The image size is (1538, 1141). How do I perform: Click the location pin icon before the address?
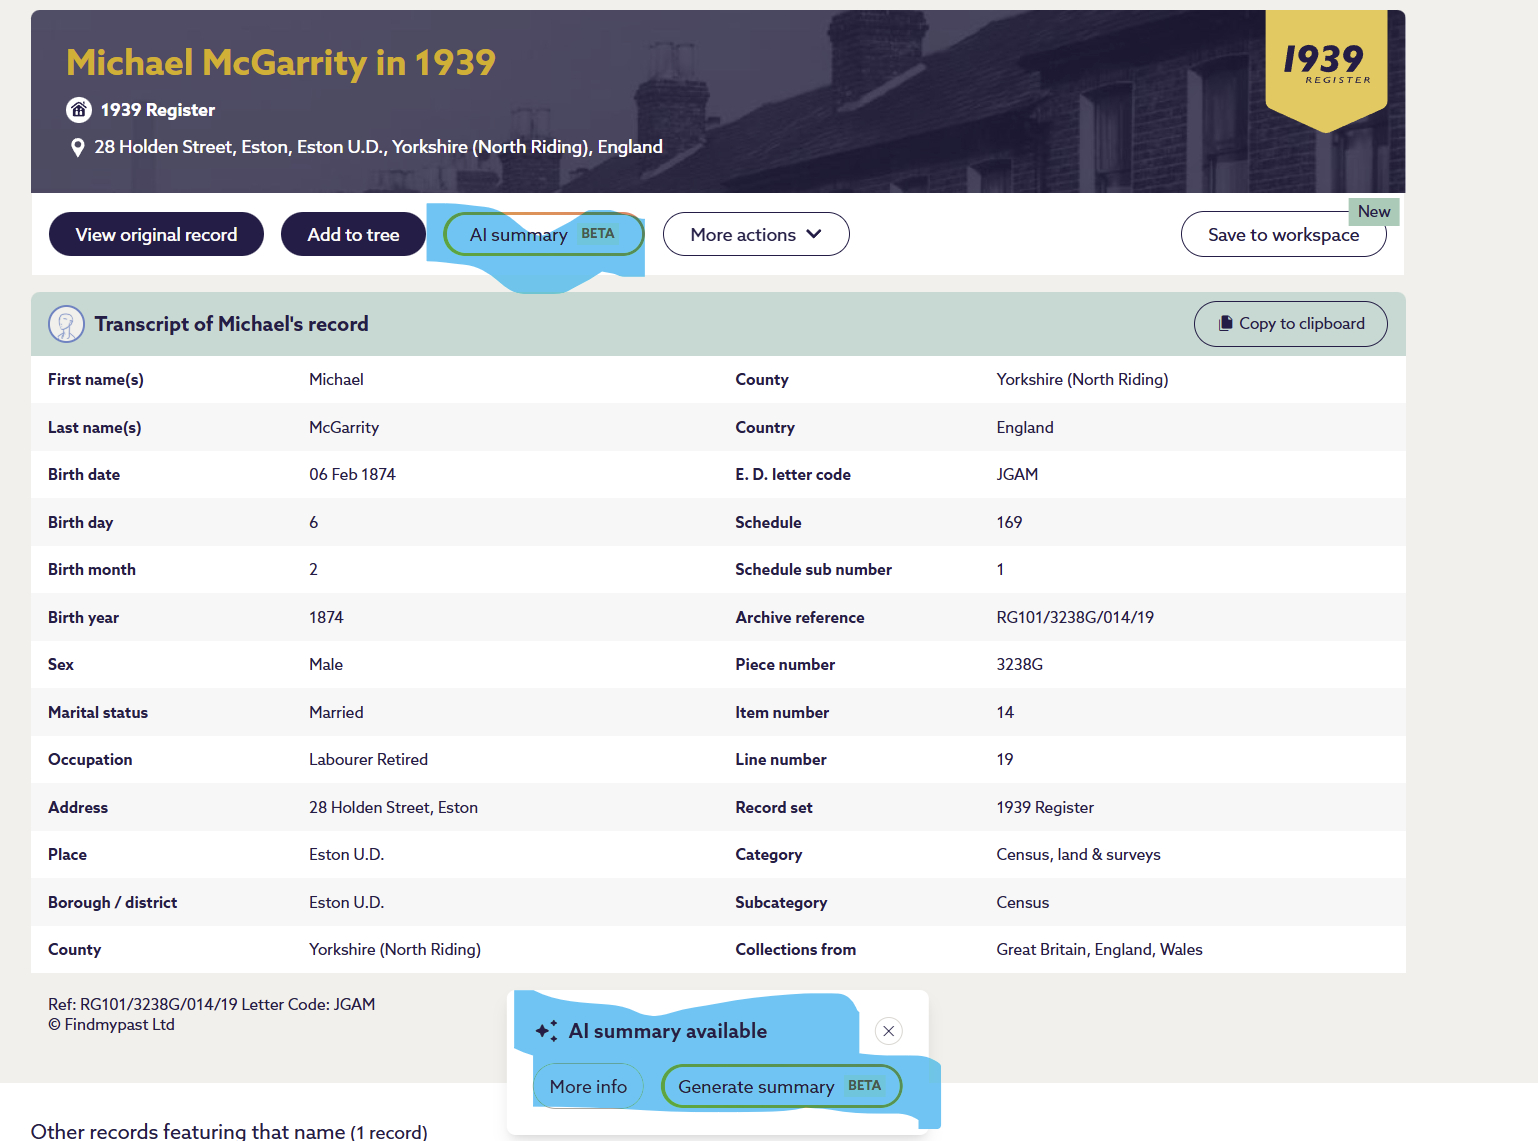pos(77,148)
